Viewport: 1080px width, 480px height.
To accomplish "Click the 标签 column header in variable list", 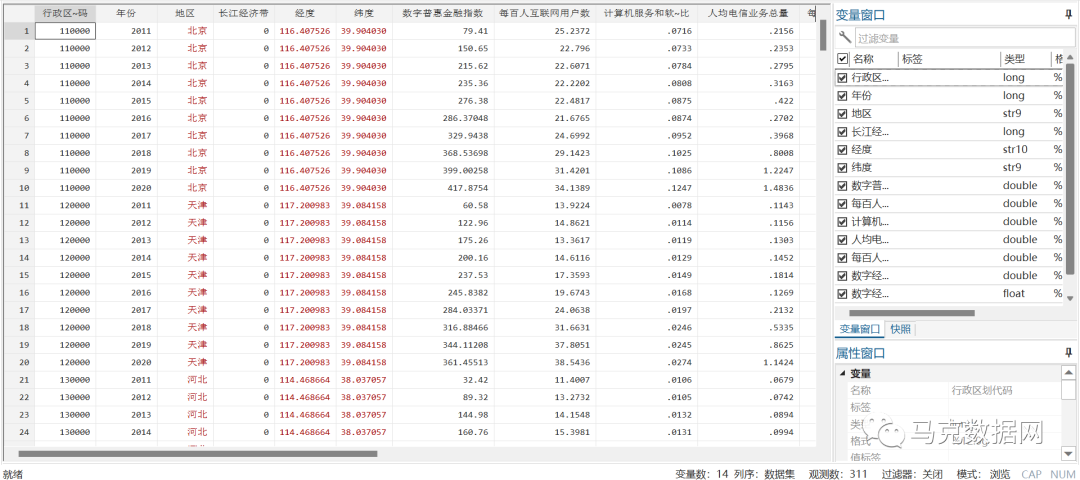I will click(912, 59).
